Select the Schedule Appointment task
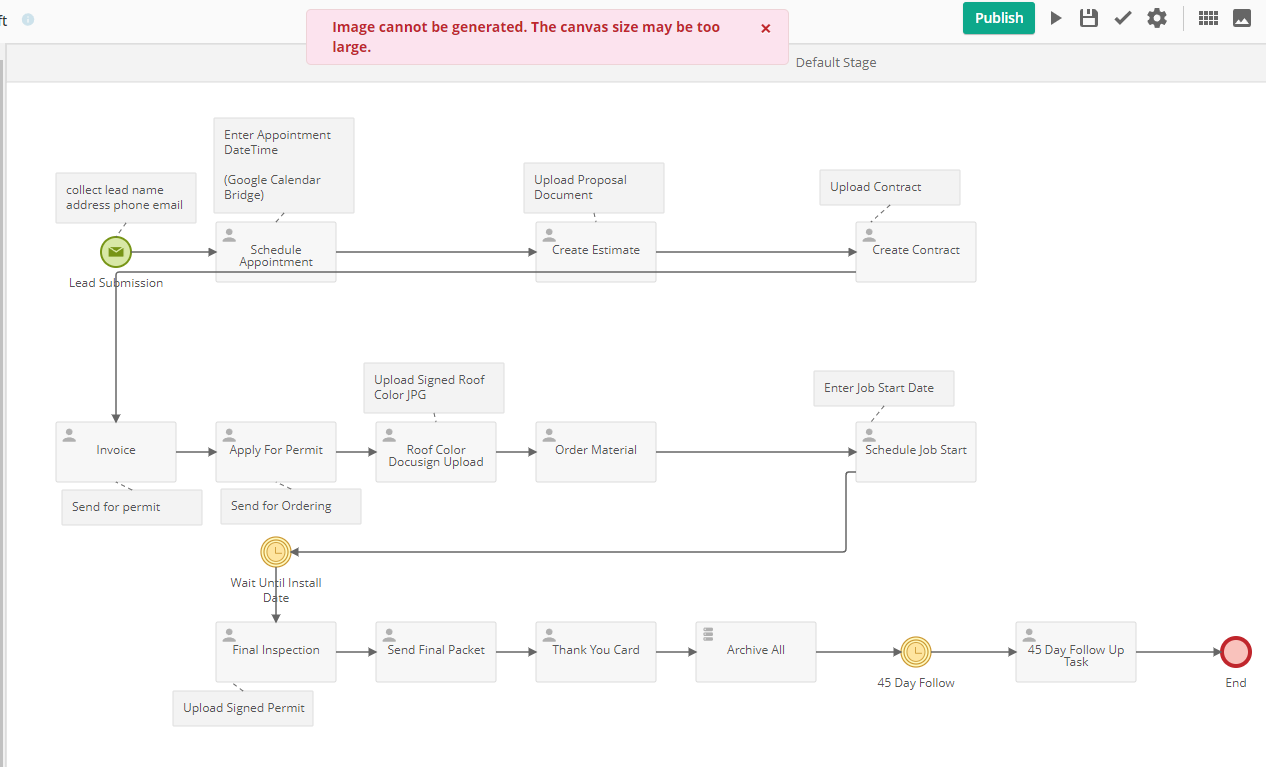Image resolution: width=1266 pixels, height=767 pixels. tap(276, 252)
